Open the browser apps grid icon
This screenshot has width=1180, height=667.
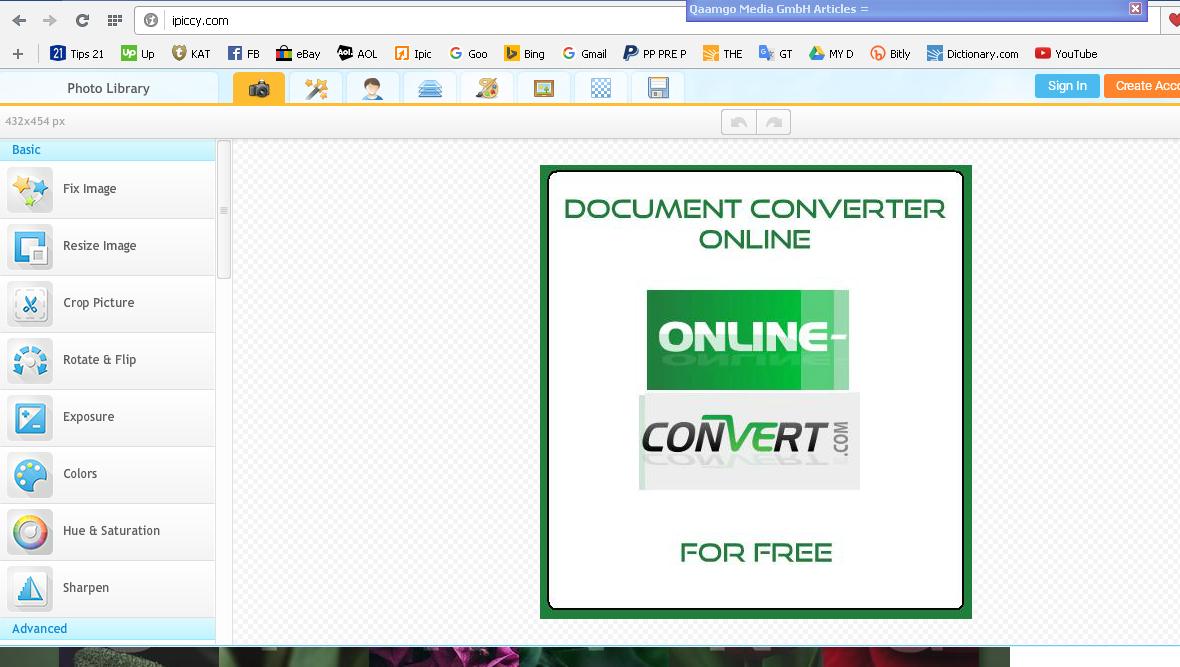(x=114, y=20)
